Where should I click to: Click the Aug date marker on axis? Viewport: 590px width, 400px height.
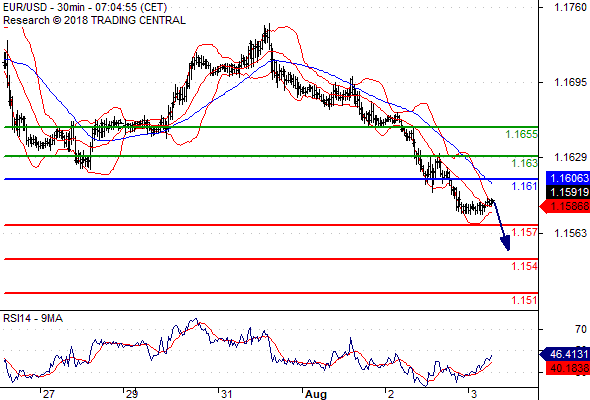point(315,394)
